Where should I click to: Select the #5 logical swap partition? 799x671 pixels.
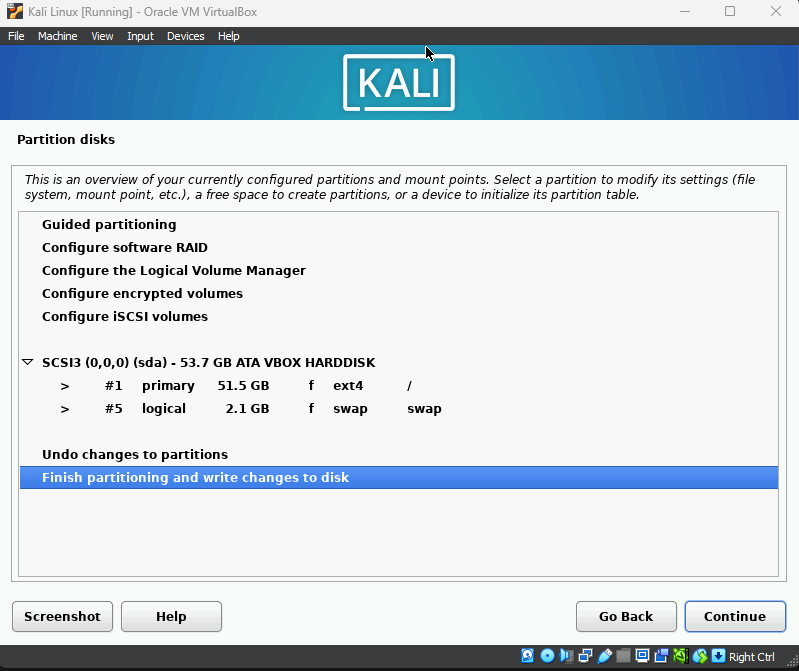tap(250, 409)
